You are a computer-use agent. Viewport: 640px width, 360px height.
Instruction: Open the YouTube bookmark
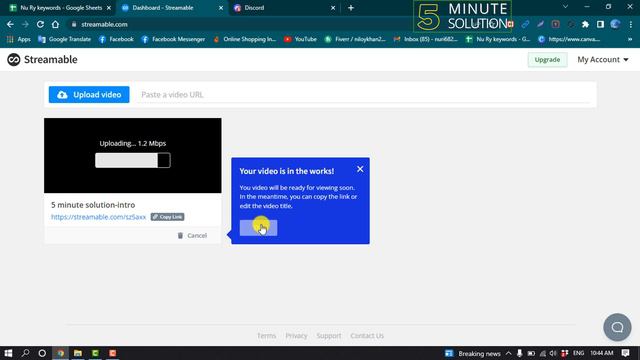[300, 39]
